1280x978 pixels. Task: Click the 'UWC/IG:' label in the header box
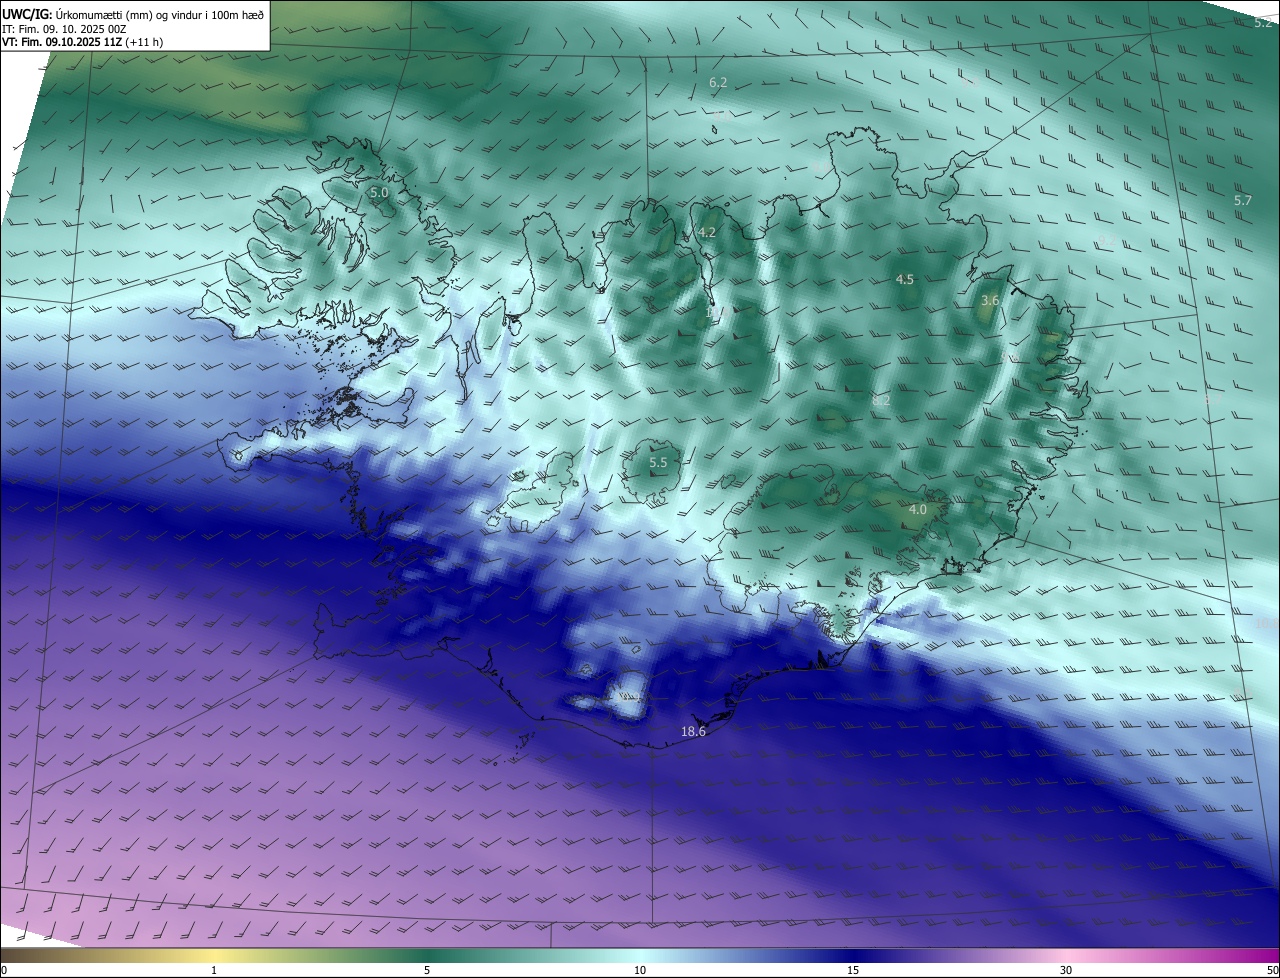click(27, 14)
